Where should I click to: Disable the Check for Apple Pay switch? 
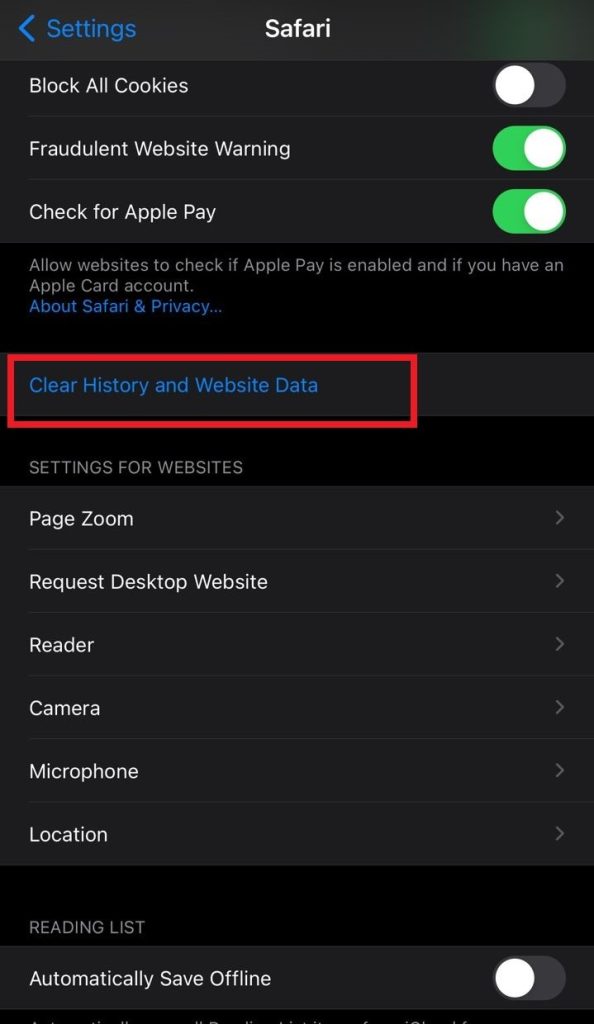(x=529, y=212)
